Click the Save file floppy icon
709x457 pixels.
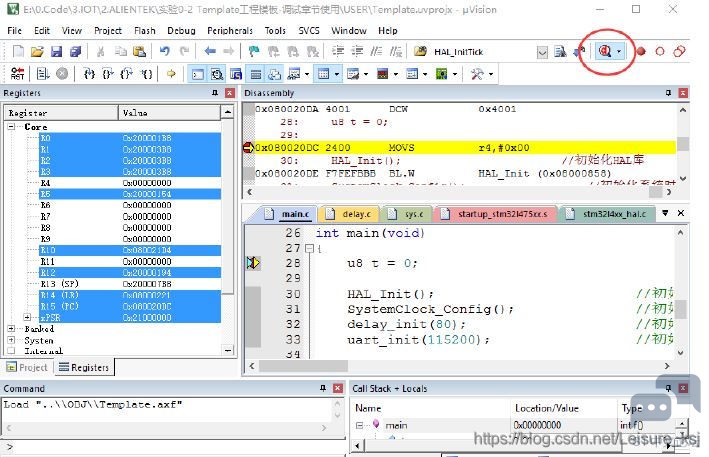56,52
